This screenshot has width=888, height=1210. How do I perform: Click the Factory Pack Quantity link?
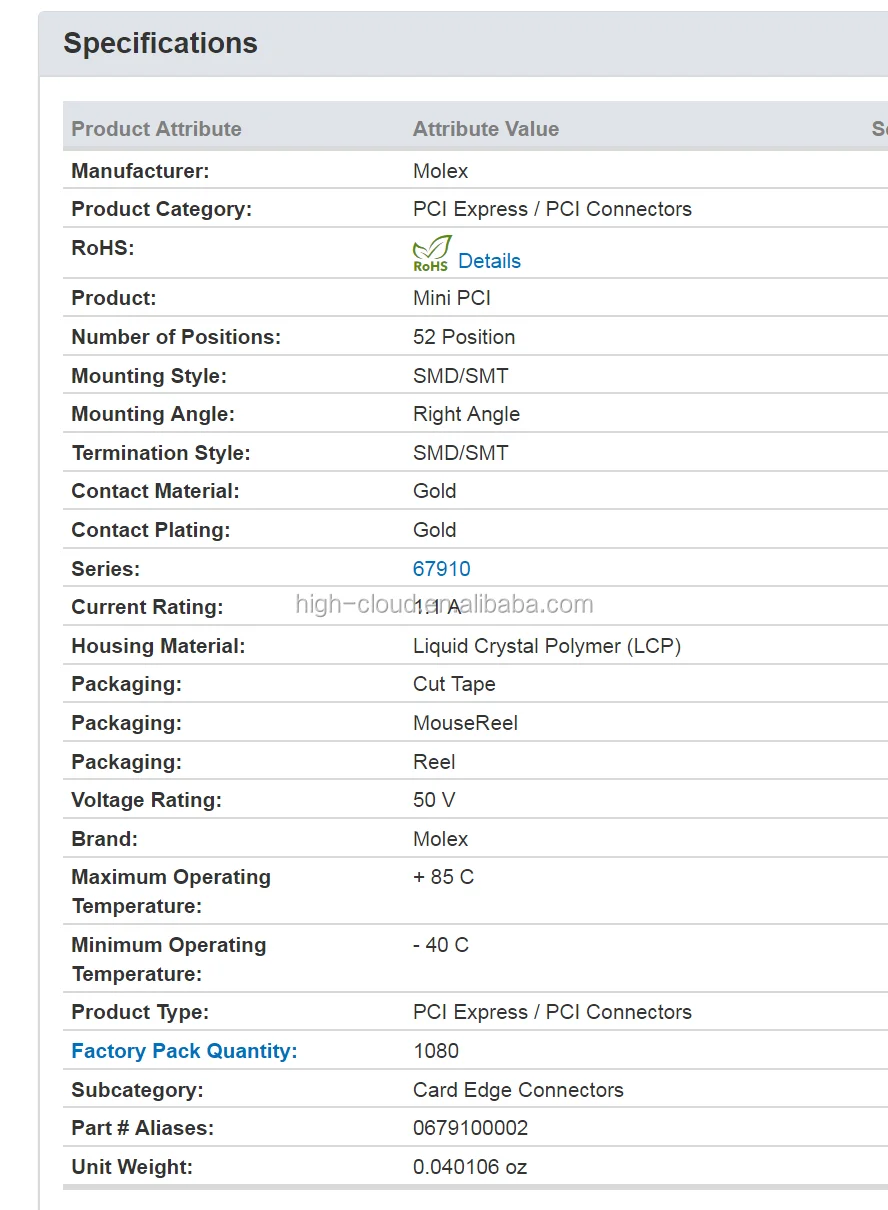coord(184,1051)
